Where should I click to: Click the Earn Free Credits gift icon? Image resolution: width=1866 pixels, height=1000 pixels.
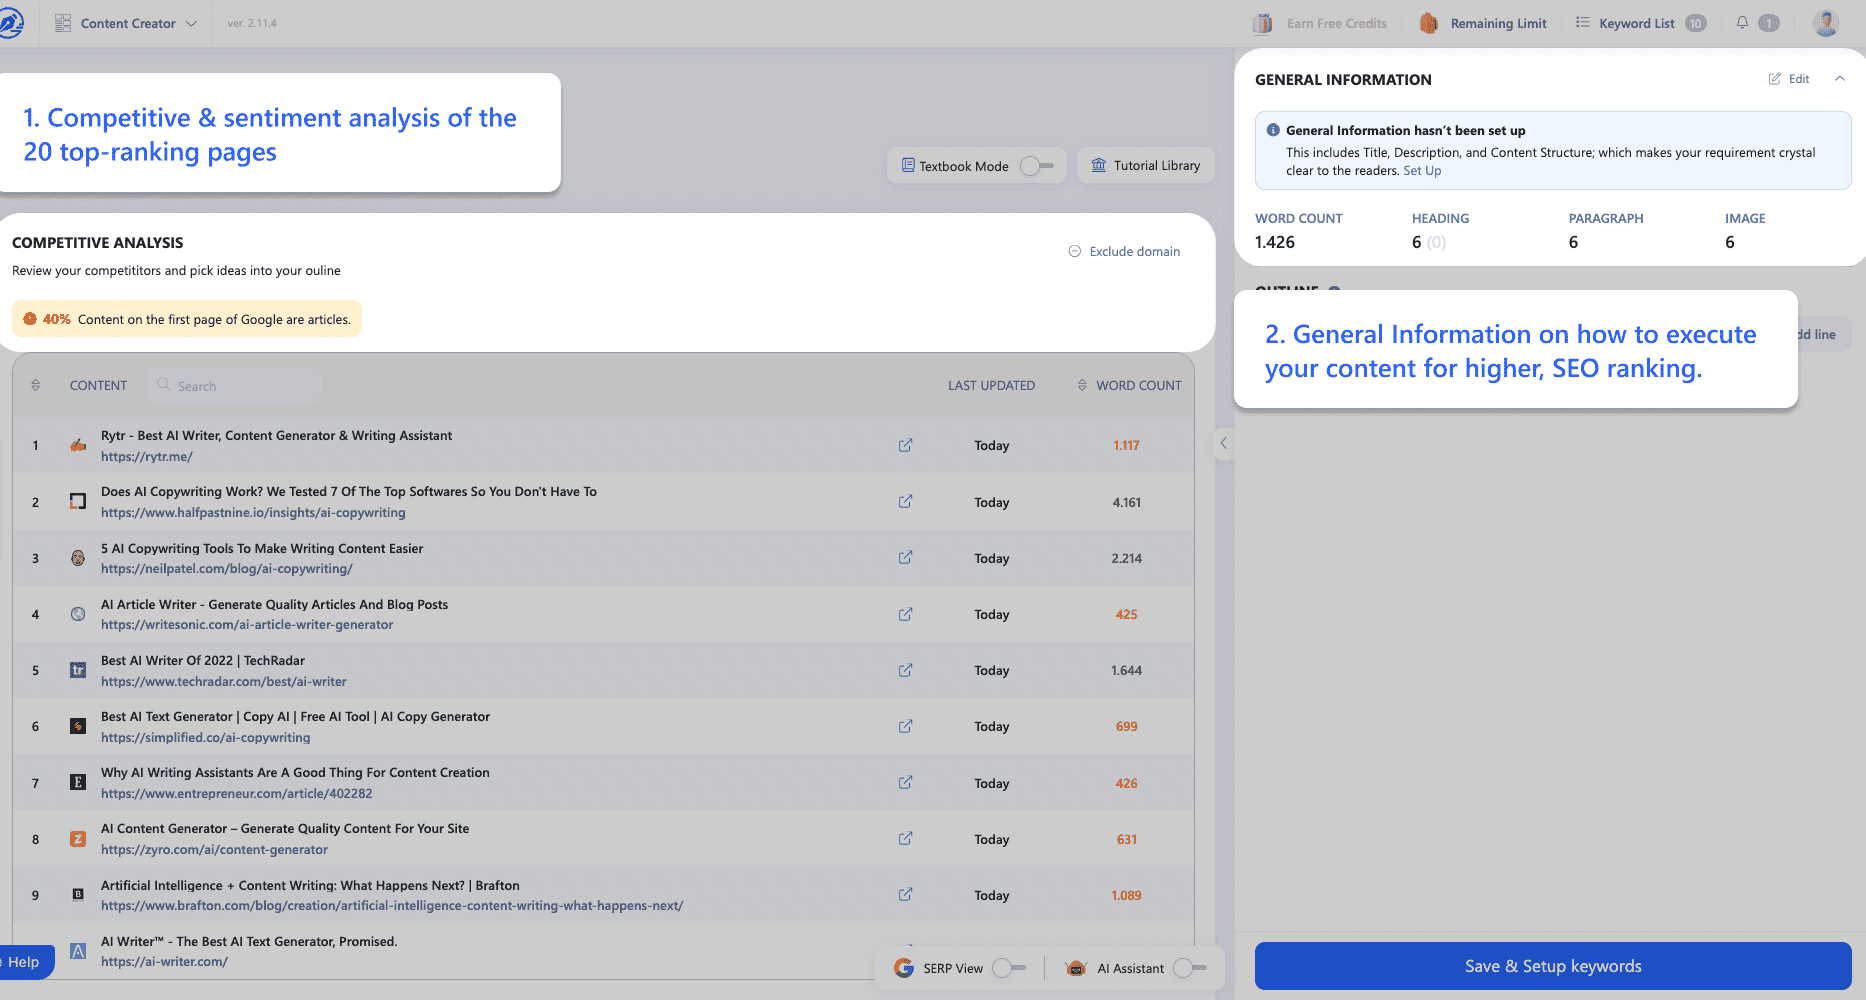[x=1263, y=23]
